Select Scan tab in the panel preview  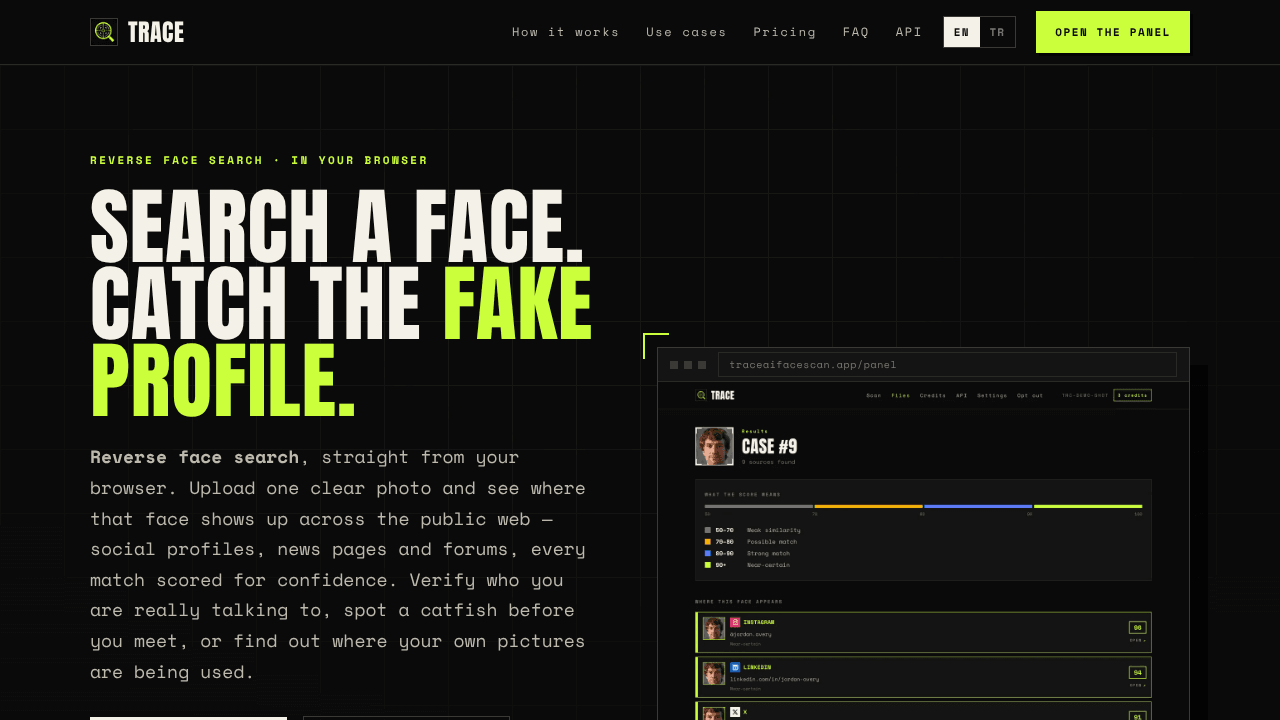pos(874,395)
